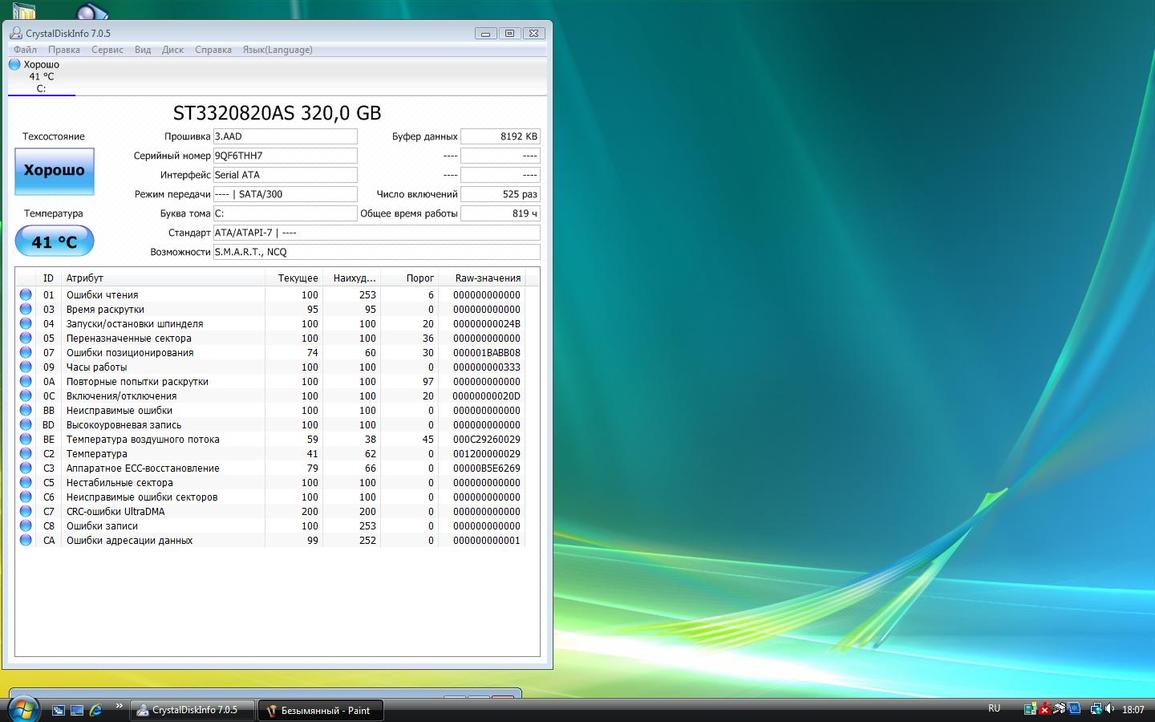Screen dimensions: 1155x722
Task: Open the Вид menu
Action: click(143, 50)
